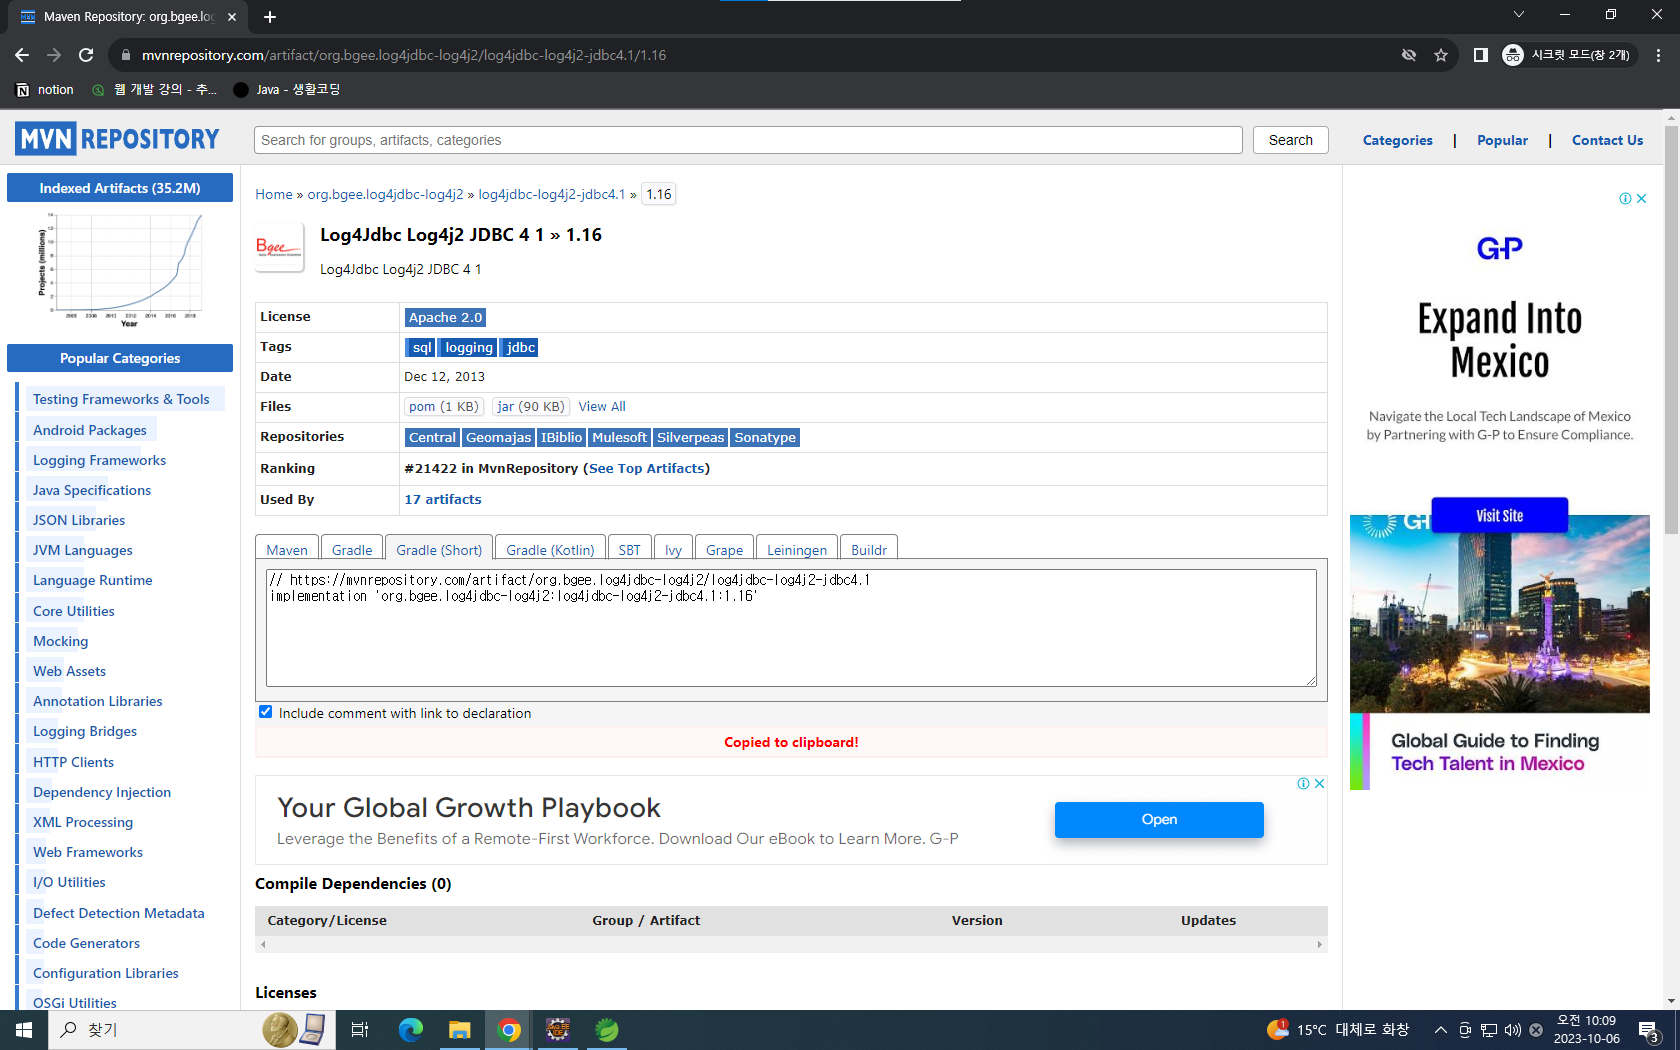
Task: Open the Chrome side panel icon
Action: [1481, 55]
